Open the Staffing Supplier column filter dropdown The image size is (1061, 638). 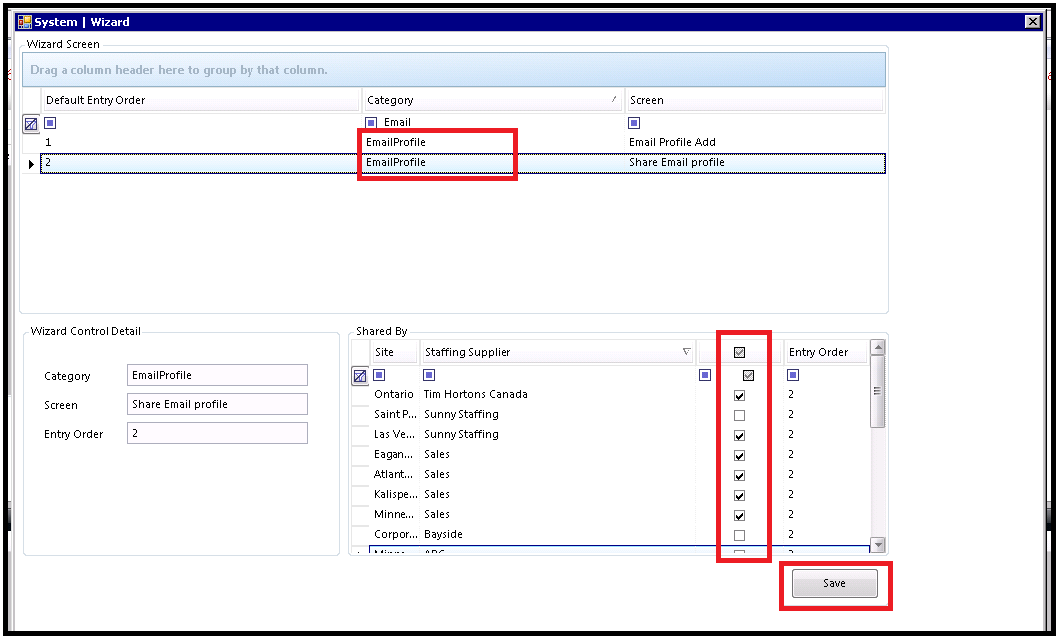point(686,352)
